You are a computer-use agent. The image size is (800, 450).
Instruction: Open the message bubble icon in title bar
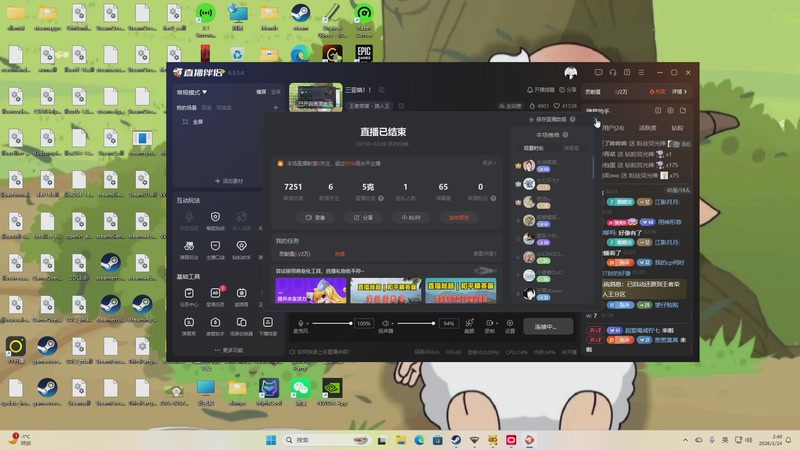598,72
